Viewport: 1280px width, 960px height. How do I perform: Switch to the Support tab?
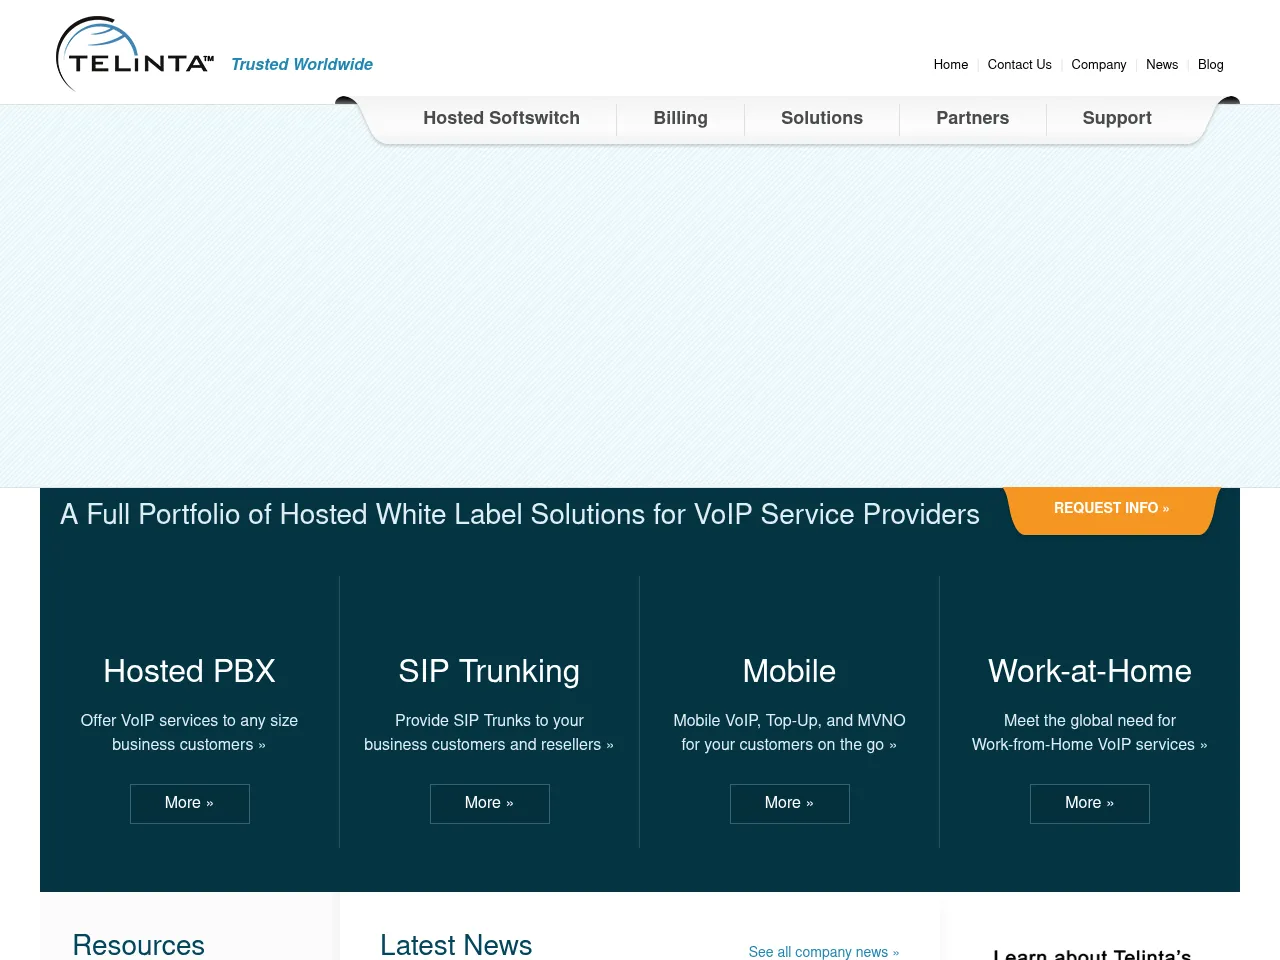coord(1117,118)
